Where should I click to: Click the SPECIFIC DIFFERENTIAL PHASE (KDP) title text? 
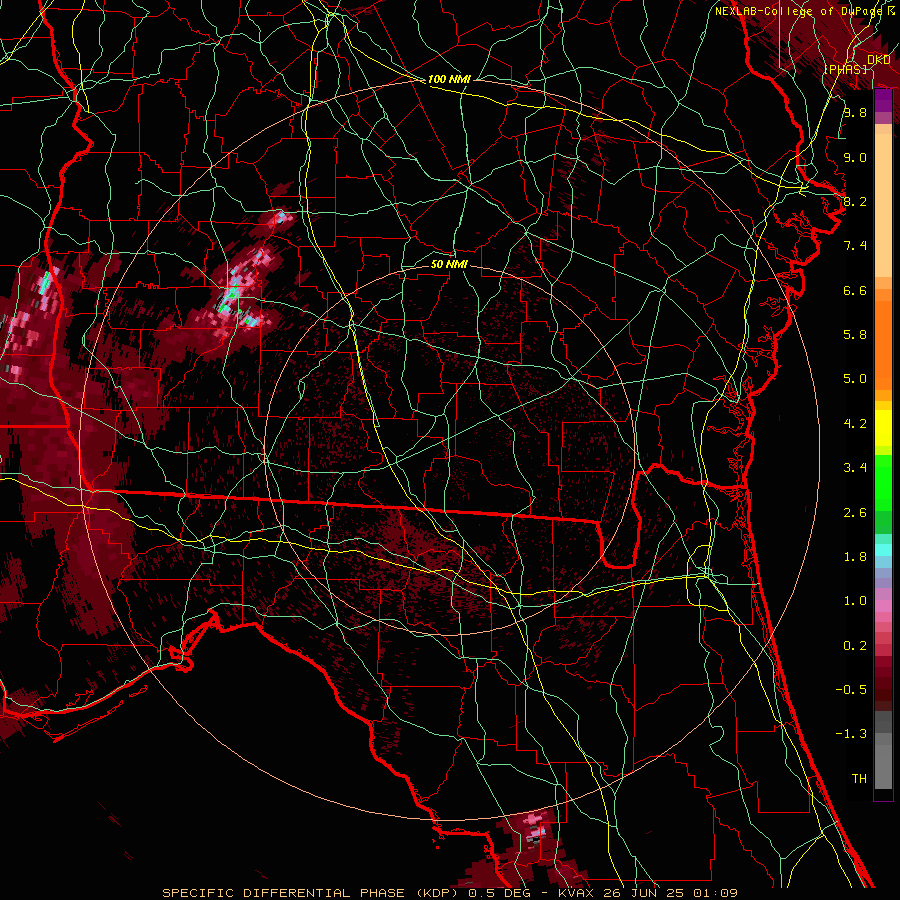click(x=312, y=893)
